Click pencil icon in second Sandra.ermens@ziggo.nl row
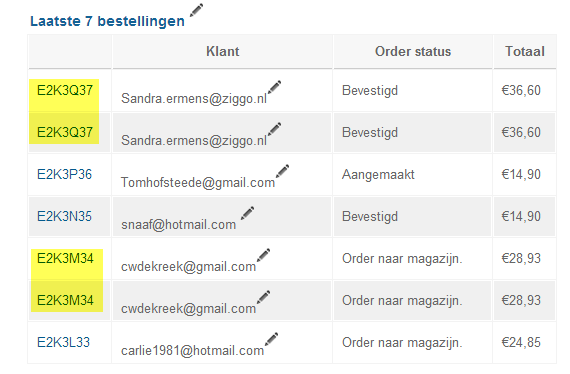Image resolution: width=570 pixels, height=374 pixels. [x=274, y=129]
